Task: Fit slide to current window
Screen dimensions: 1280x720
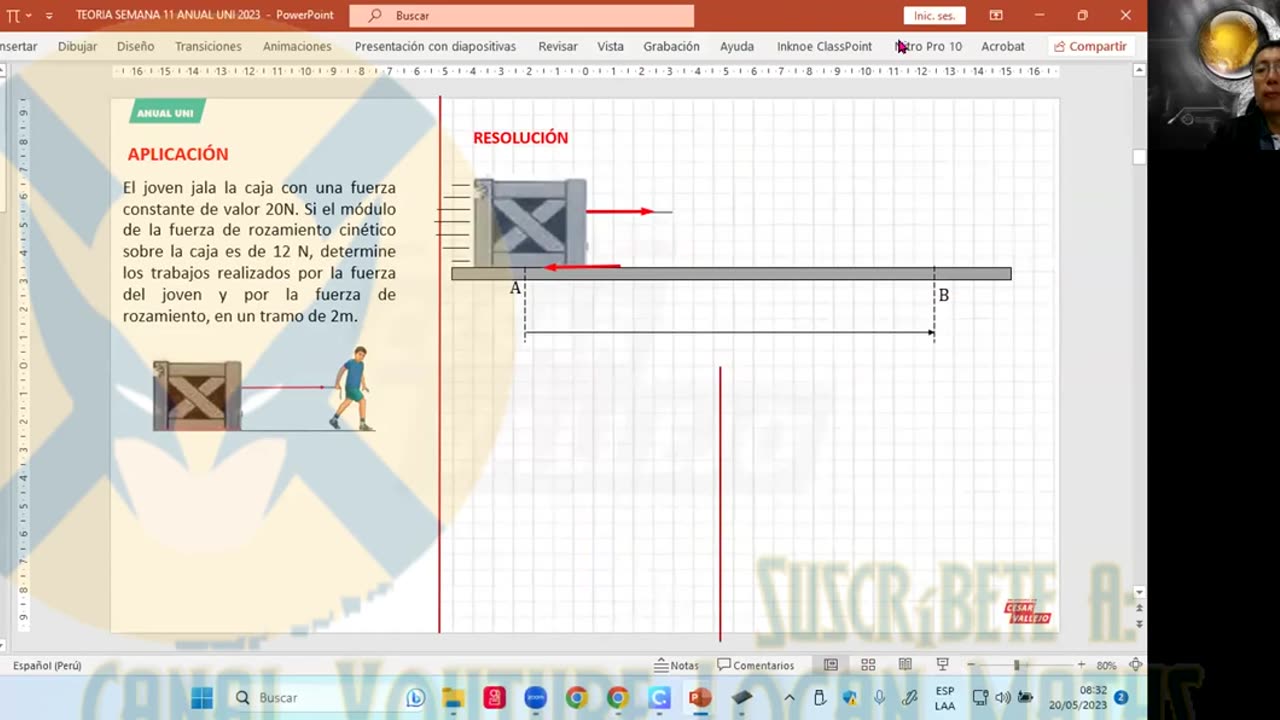Action: coord(1135,665)
